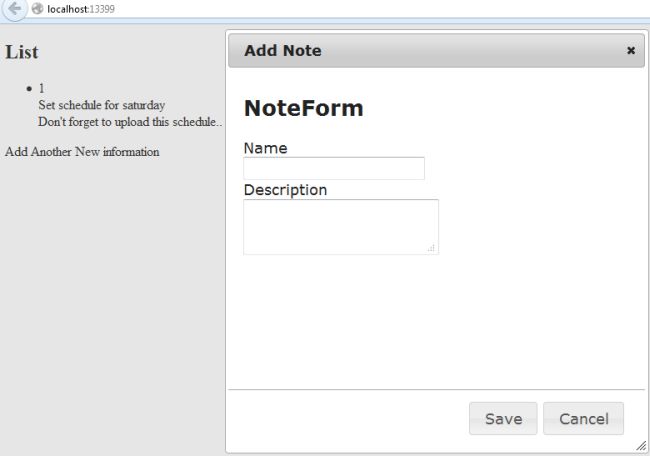Viewport: 650px width, 456px height.
Task: Close the Add Note dialog with x
Action: pos(630,50)
